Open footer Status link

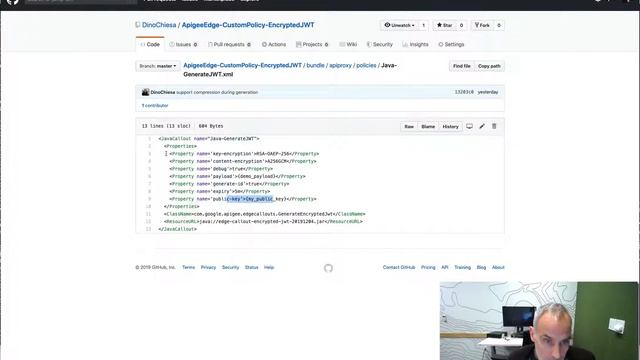[251, 267]
